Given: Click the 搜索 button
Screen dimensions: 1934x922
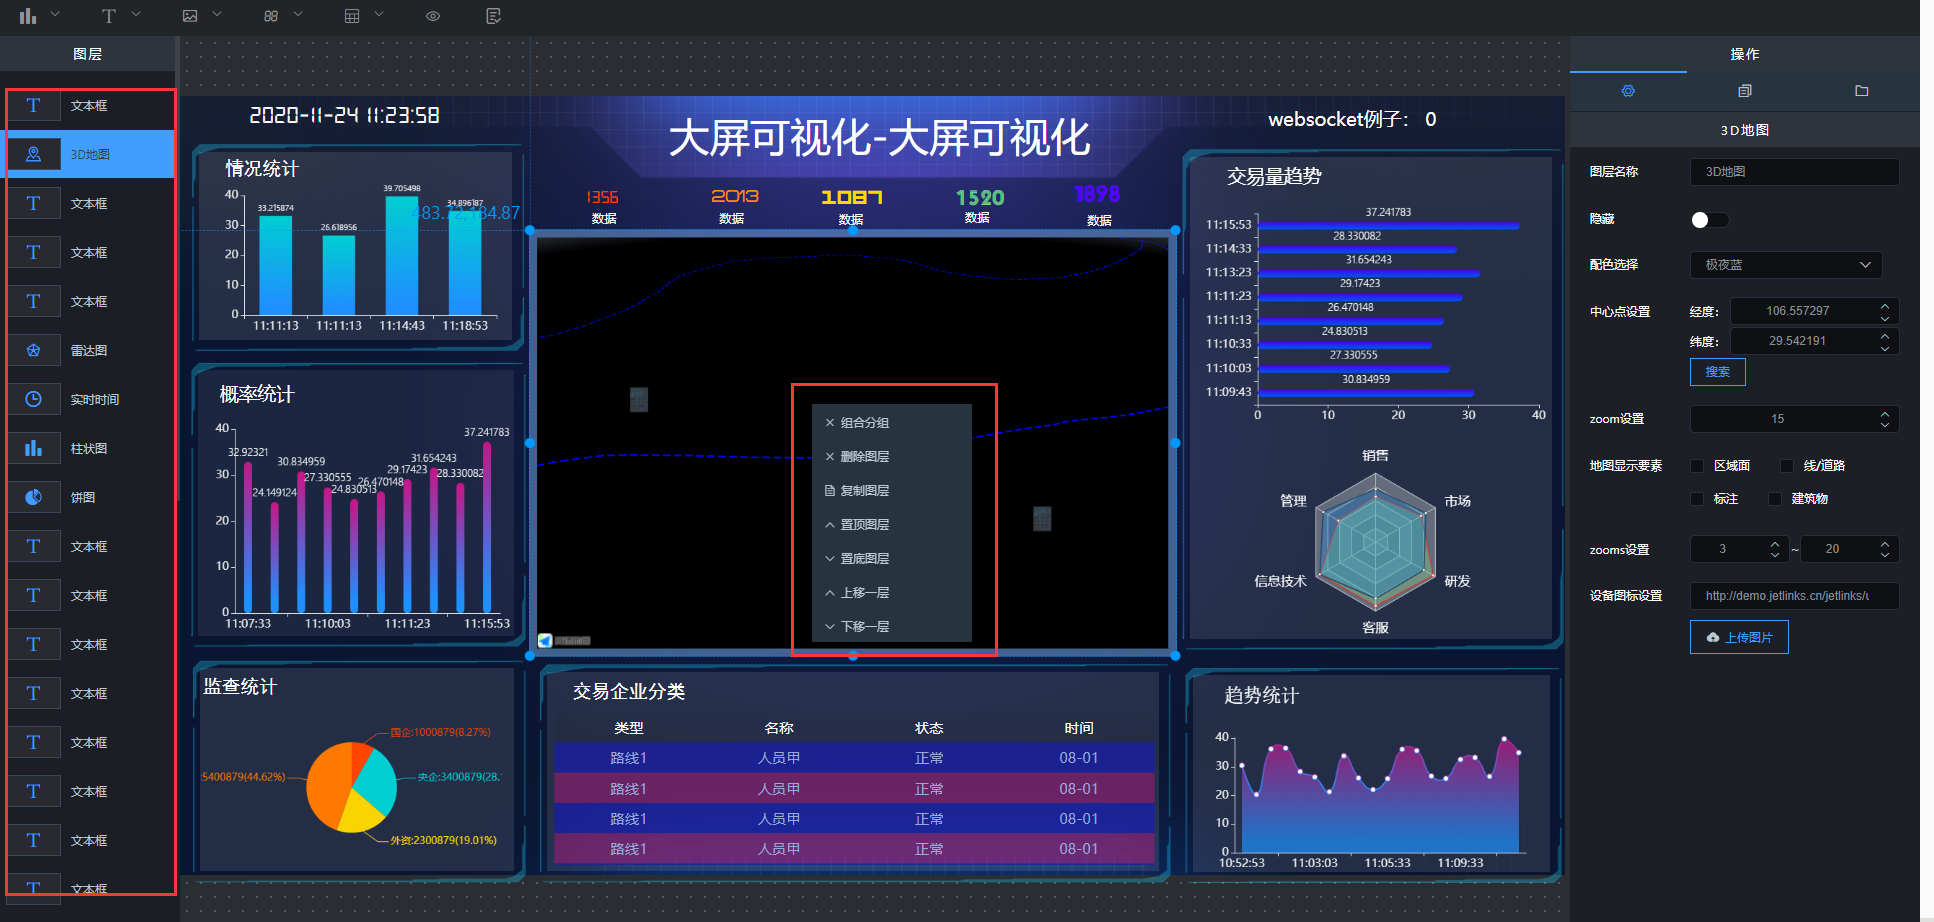Looking at the screenshot, I should click(x=1717, y=372).
